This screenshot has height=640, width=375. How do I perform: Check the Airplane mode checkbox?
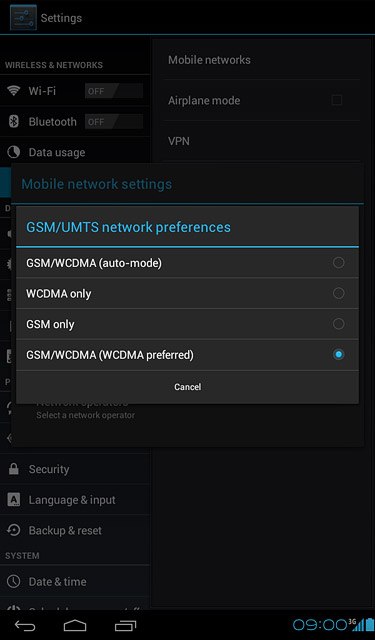(337, 100)
